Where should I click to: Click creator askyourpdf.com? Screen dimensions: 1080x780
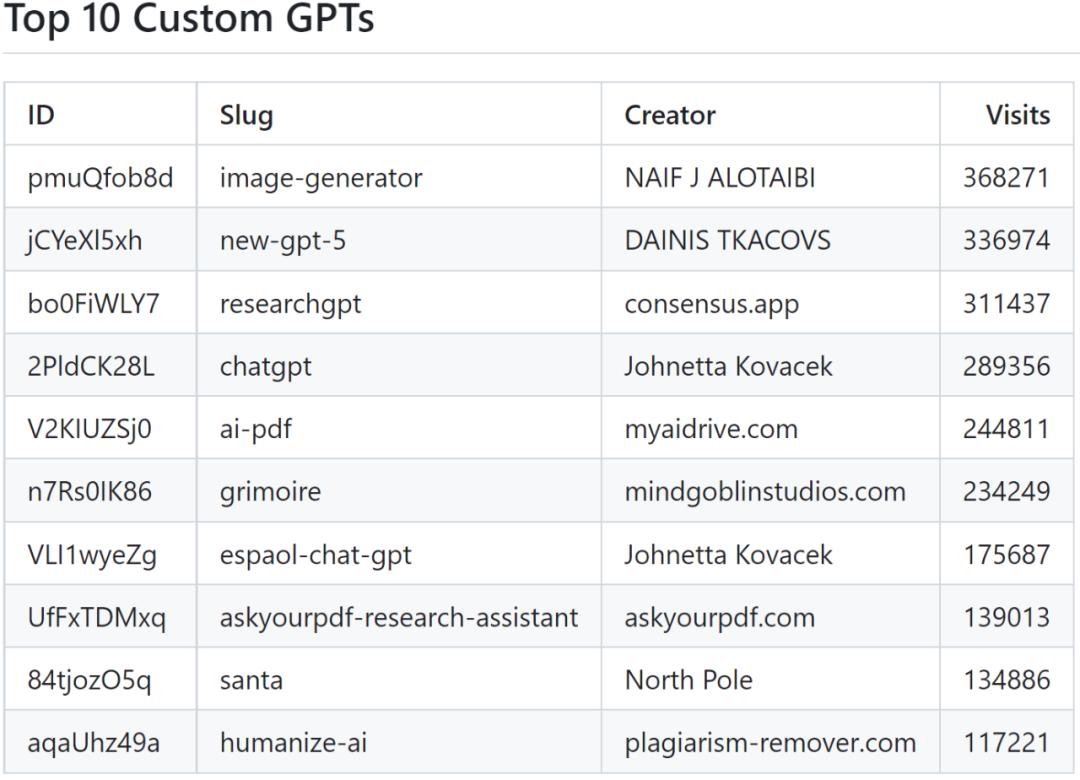tap(719, 618)
